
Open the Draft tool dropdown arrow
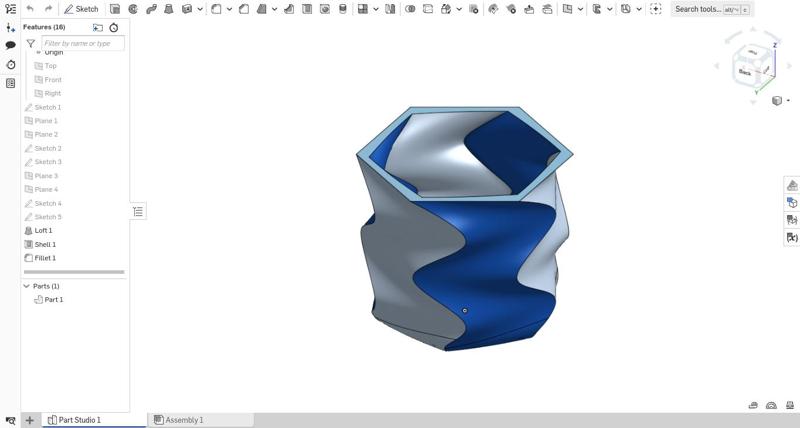274,9
